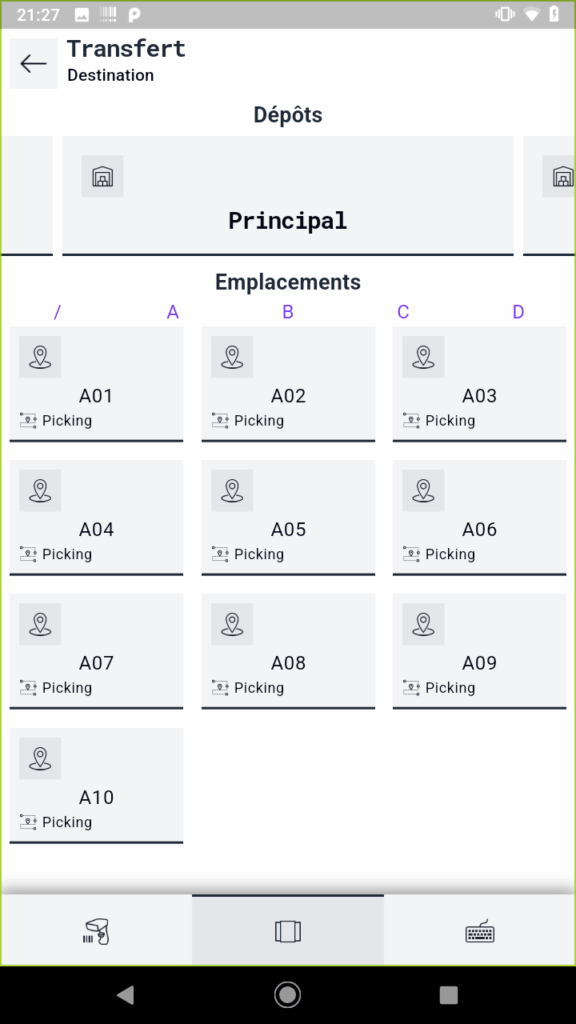Select the middle card-view tab in bottom bar
Viewport: 576px width, 1024px height.
288,931
